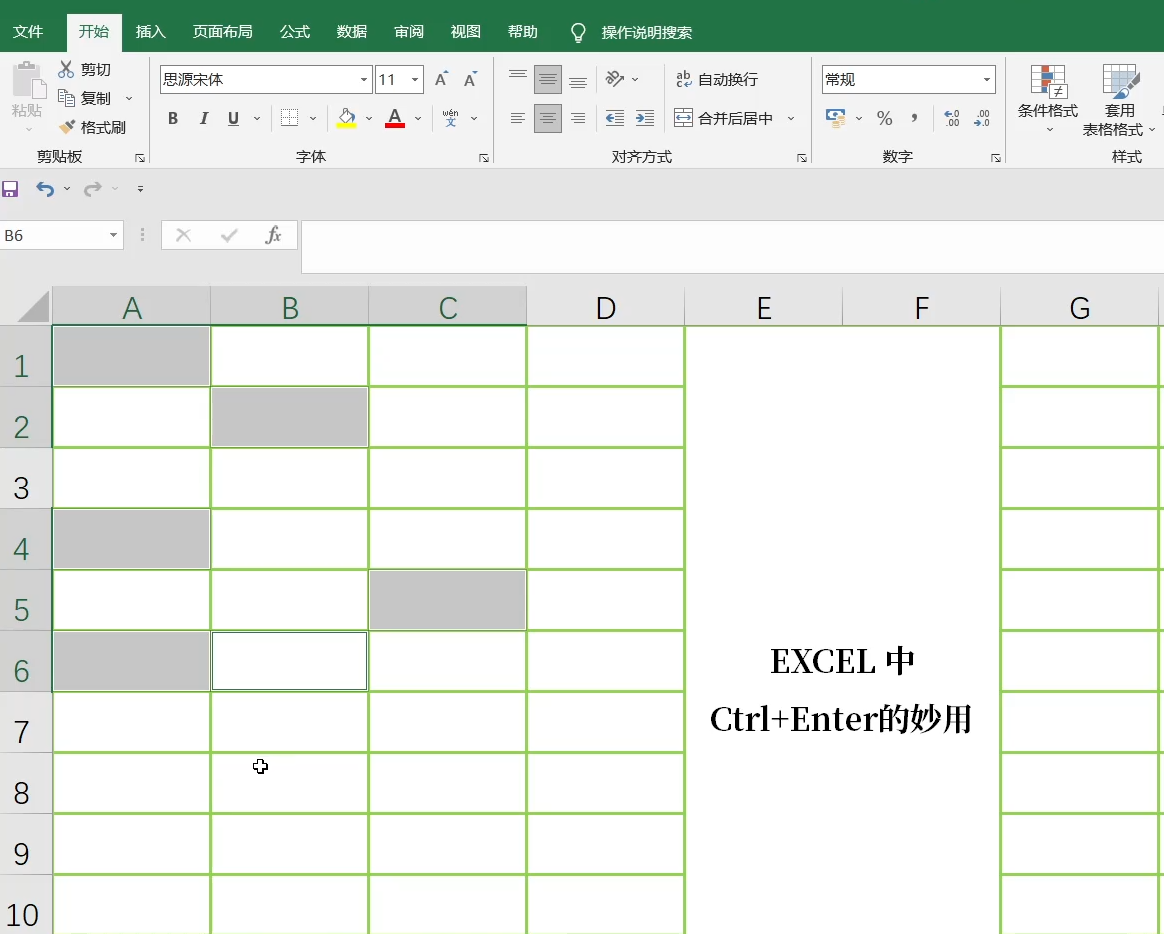Expand underline style dropdown arrow
The image size is (1164, 934).
(x=257, y=118)
